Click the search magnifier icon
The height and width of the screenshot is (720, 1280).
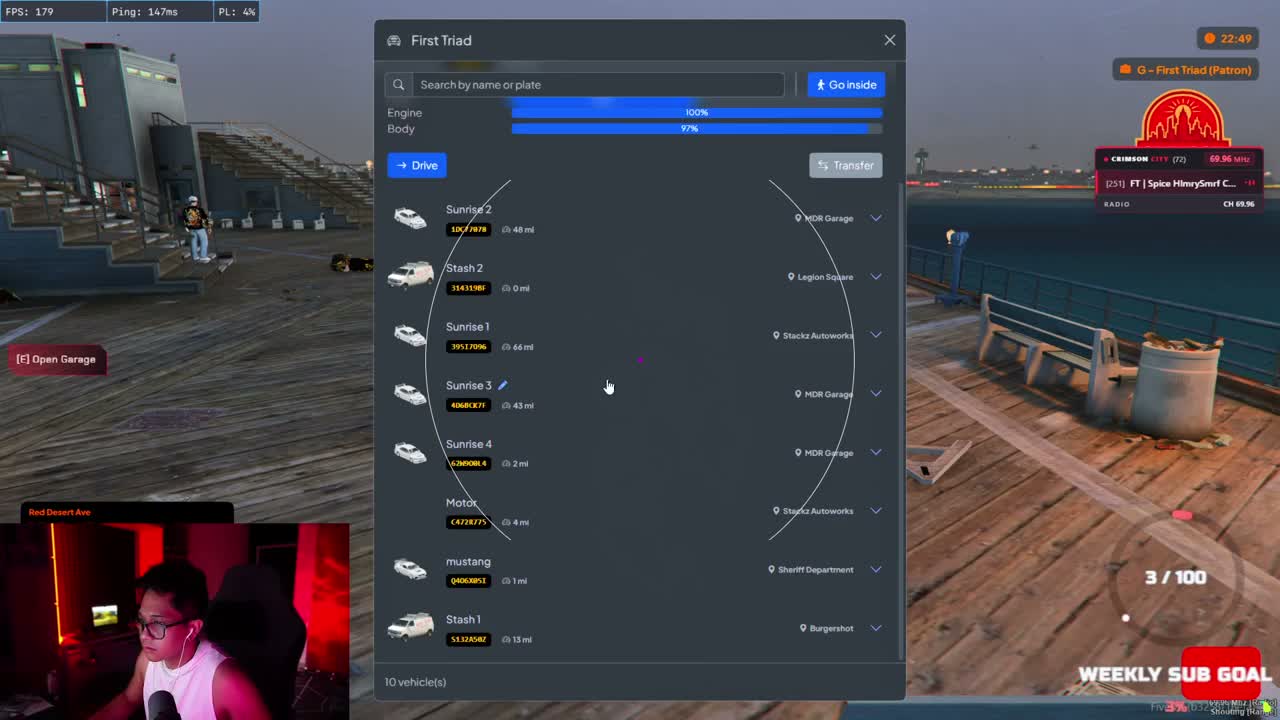click(x=398, y=85)
